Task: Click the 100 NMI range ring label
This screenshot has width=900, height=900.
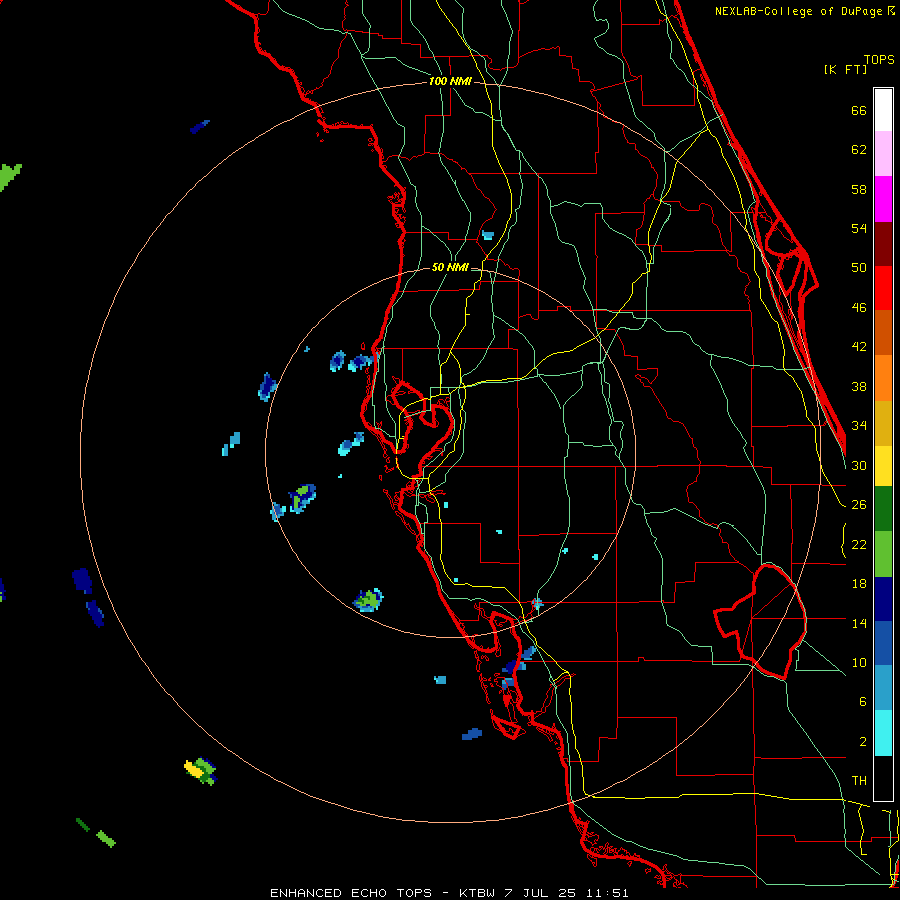Action: pos(450,81)
